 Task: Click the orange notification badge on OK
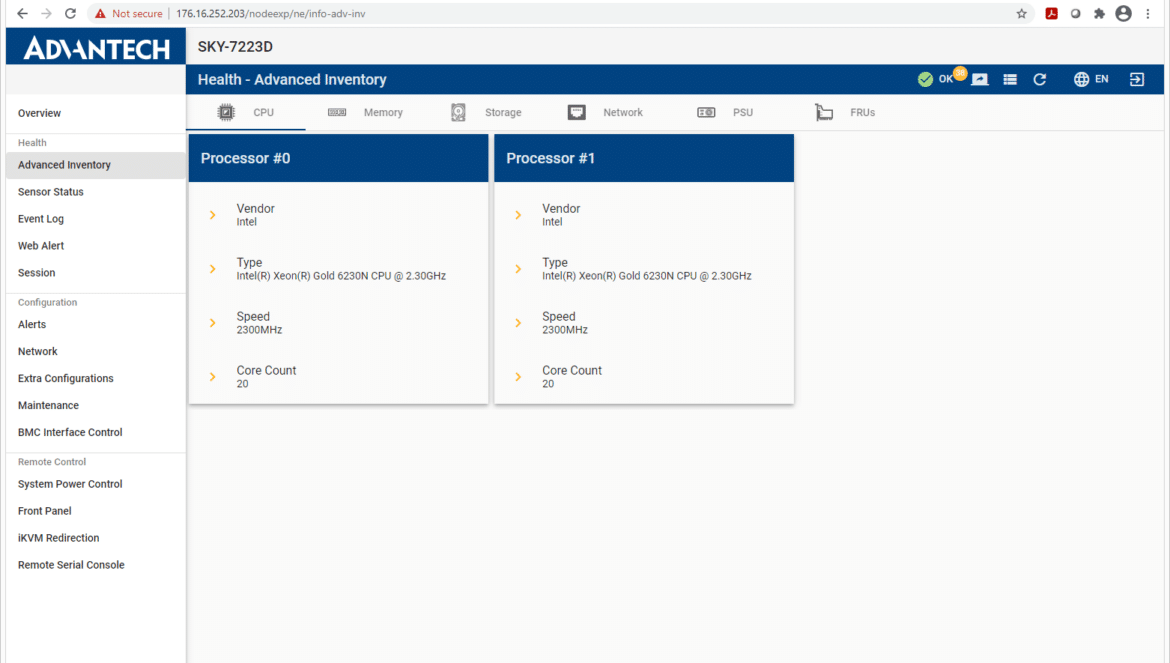(960, 73)
